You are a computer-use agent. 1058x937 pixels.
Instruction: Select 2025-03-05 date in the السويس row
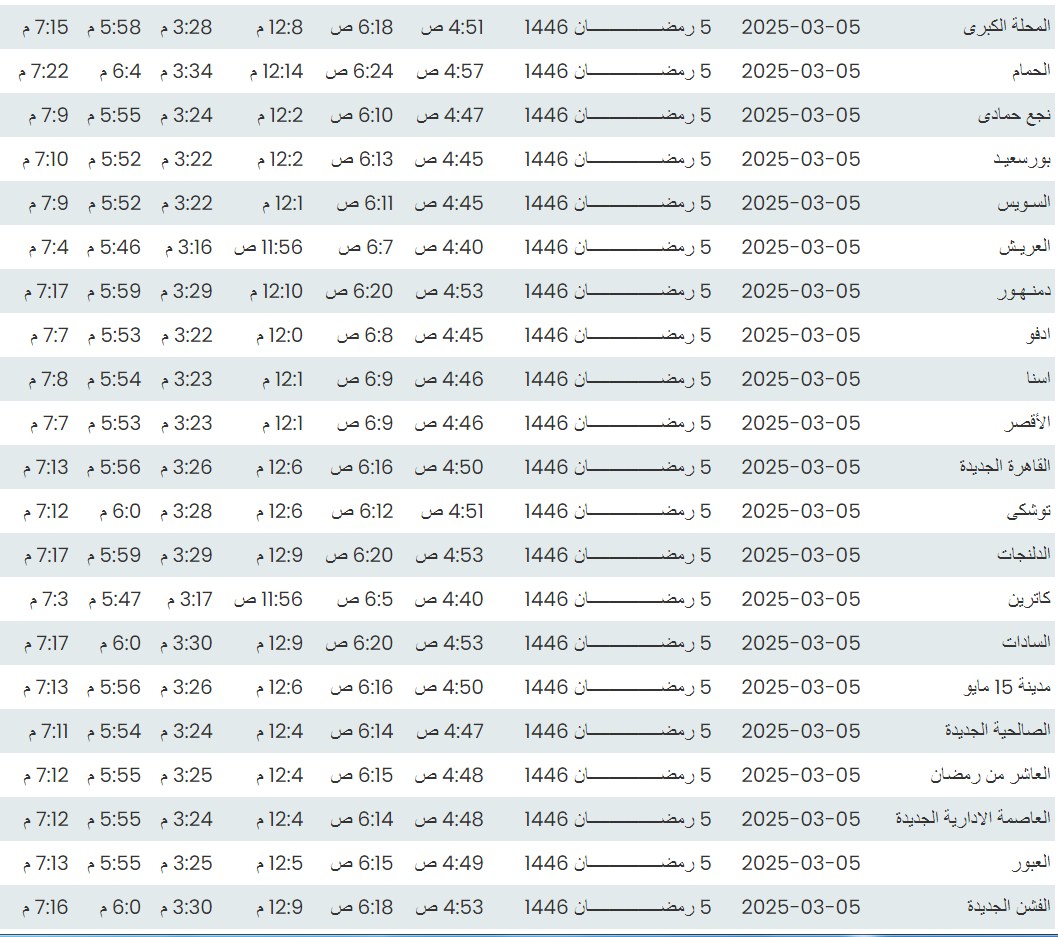click(800, 204)
